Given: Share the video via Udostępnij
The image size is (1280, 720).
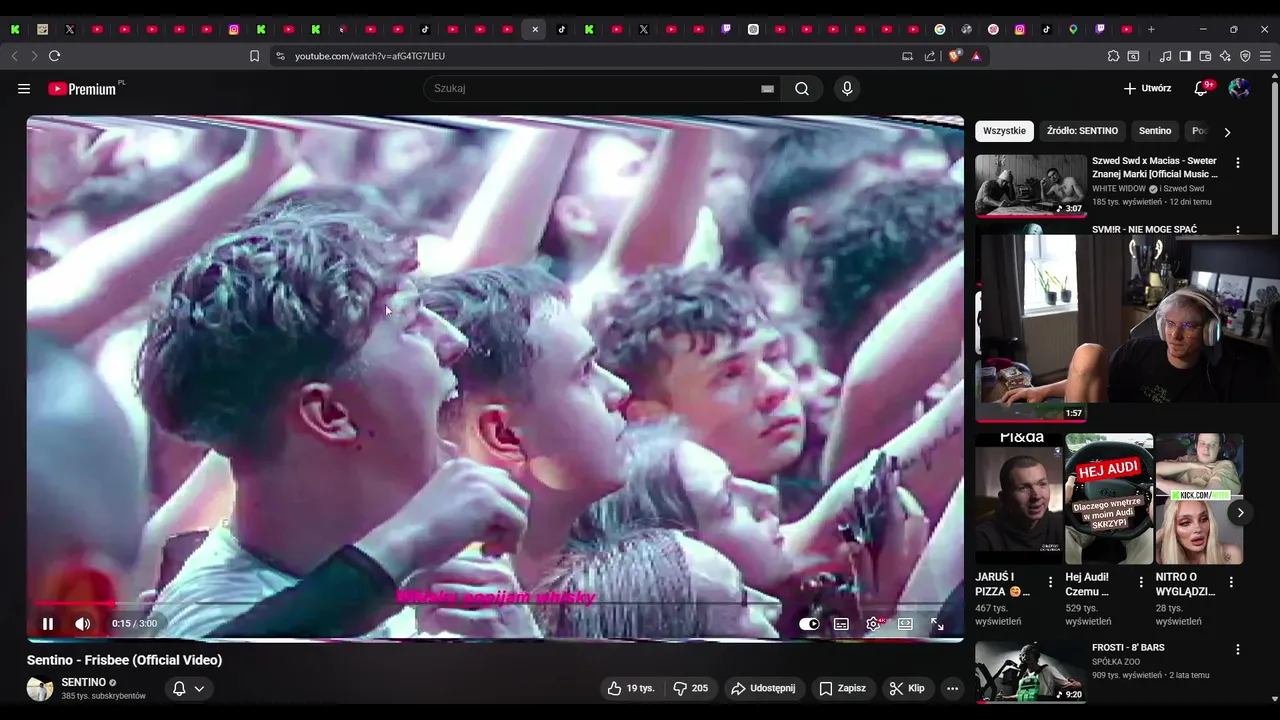Looking at the screenshot, I should (763, 688).
